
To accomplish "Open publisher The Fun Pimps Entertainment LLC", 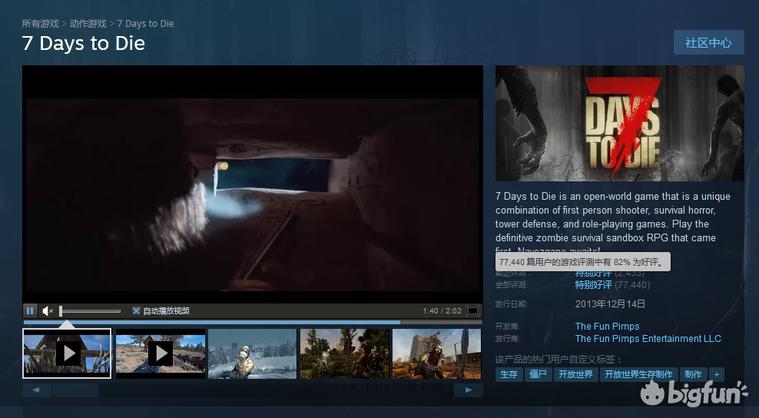I will 648,339.
